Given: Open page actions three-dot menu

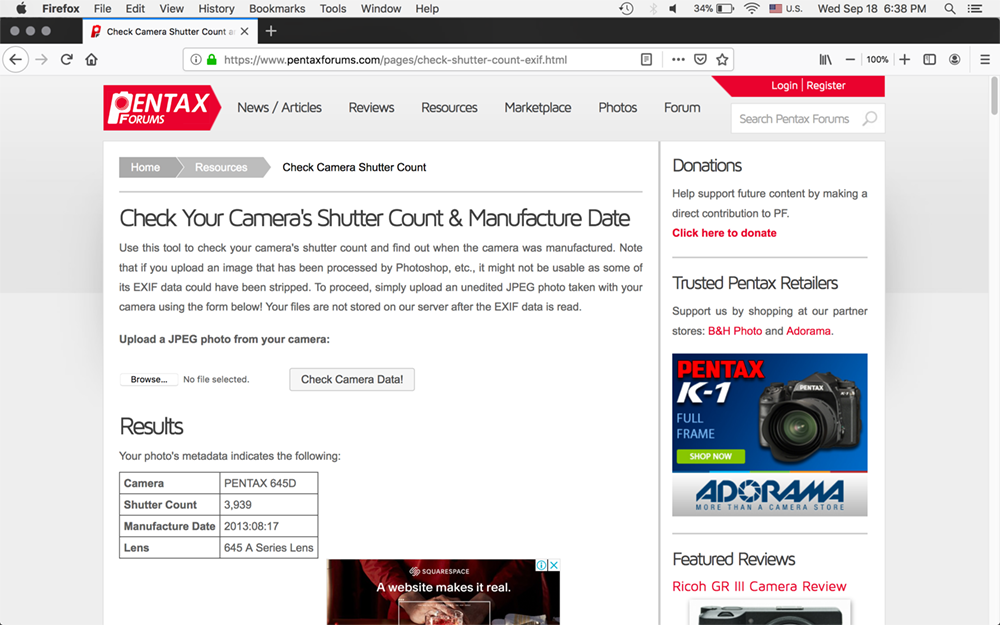Looking at the screenshot, I should (678, 60).
